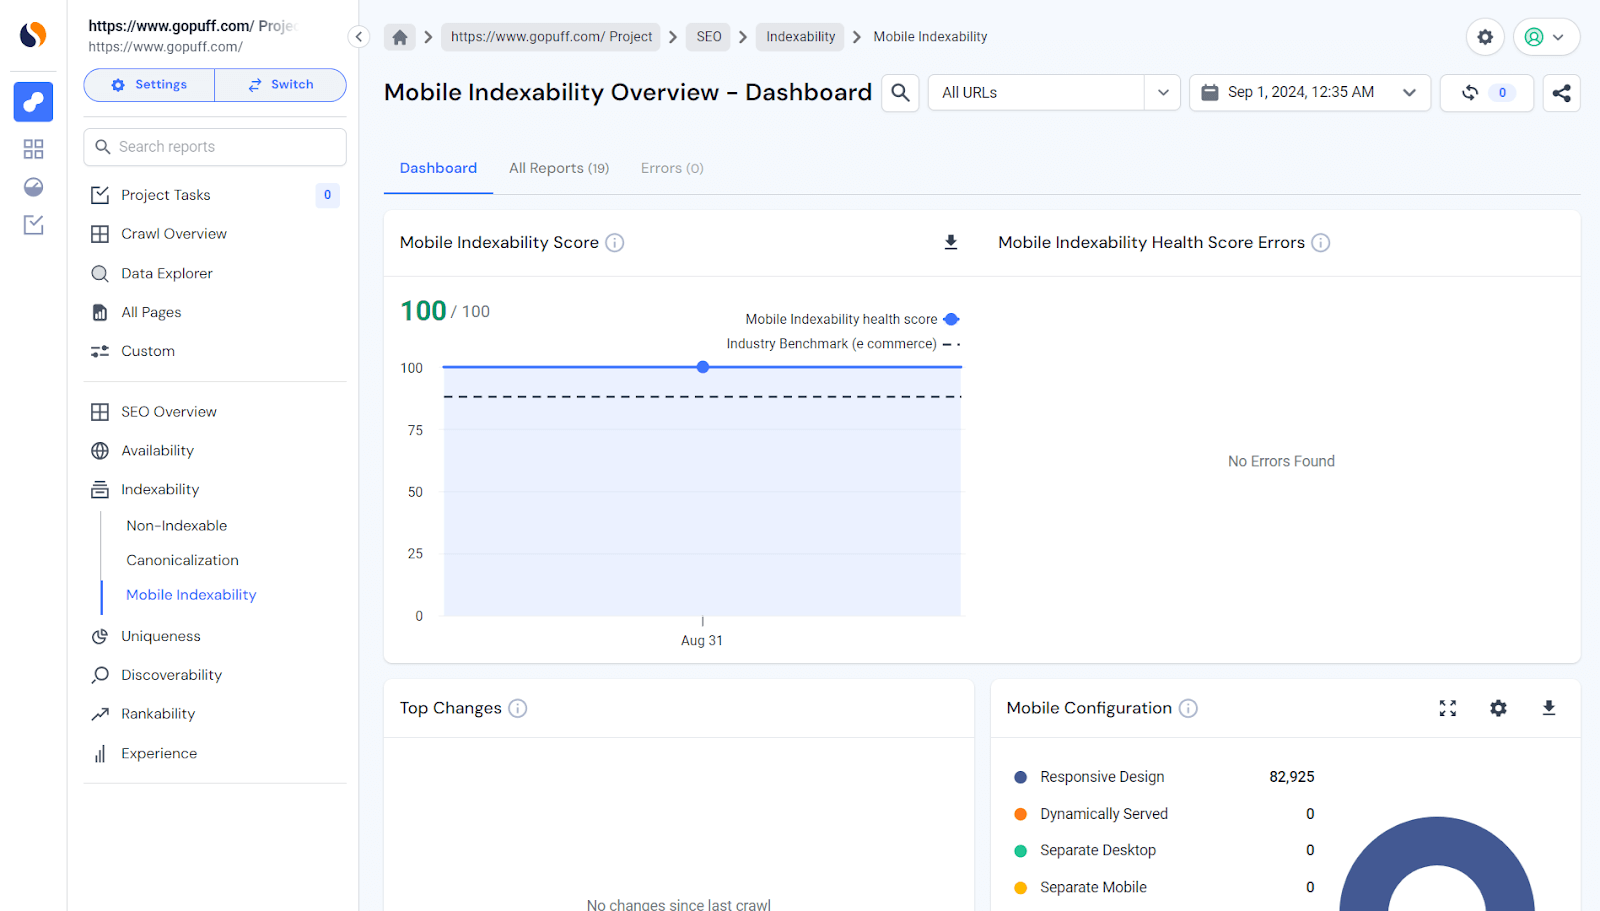
Task: Select the speedometer icon in left rail
Action: point(33,187)
